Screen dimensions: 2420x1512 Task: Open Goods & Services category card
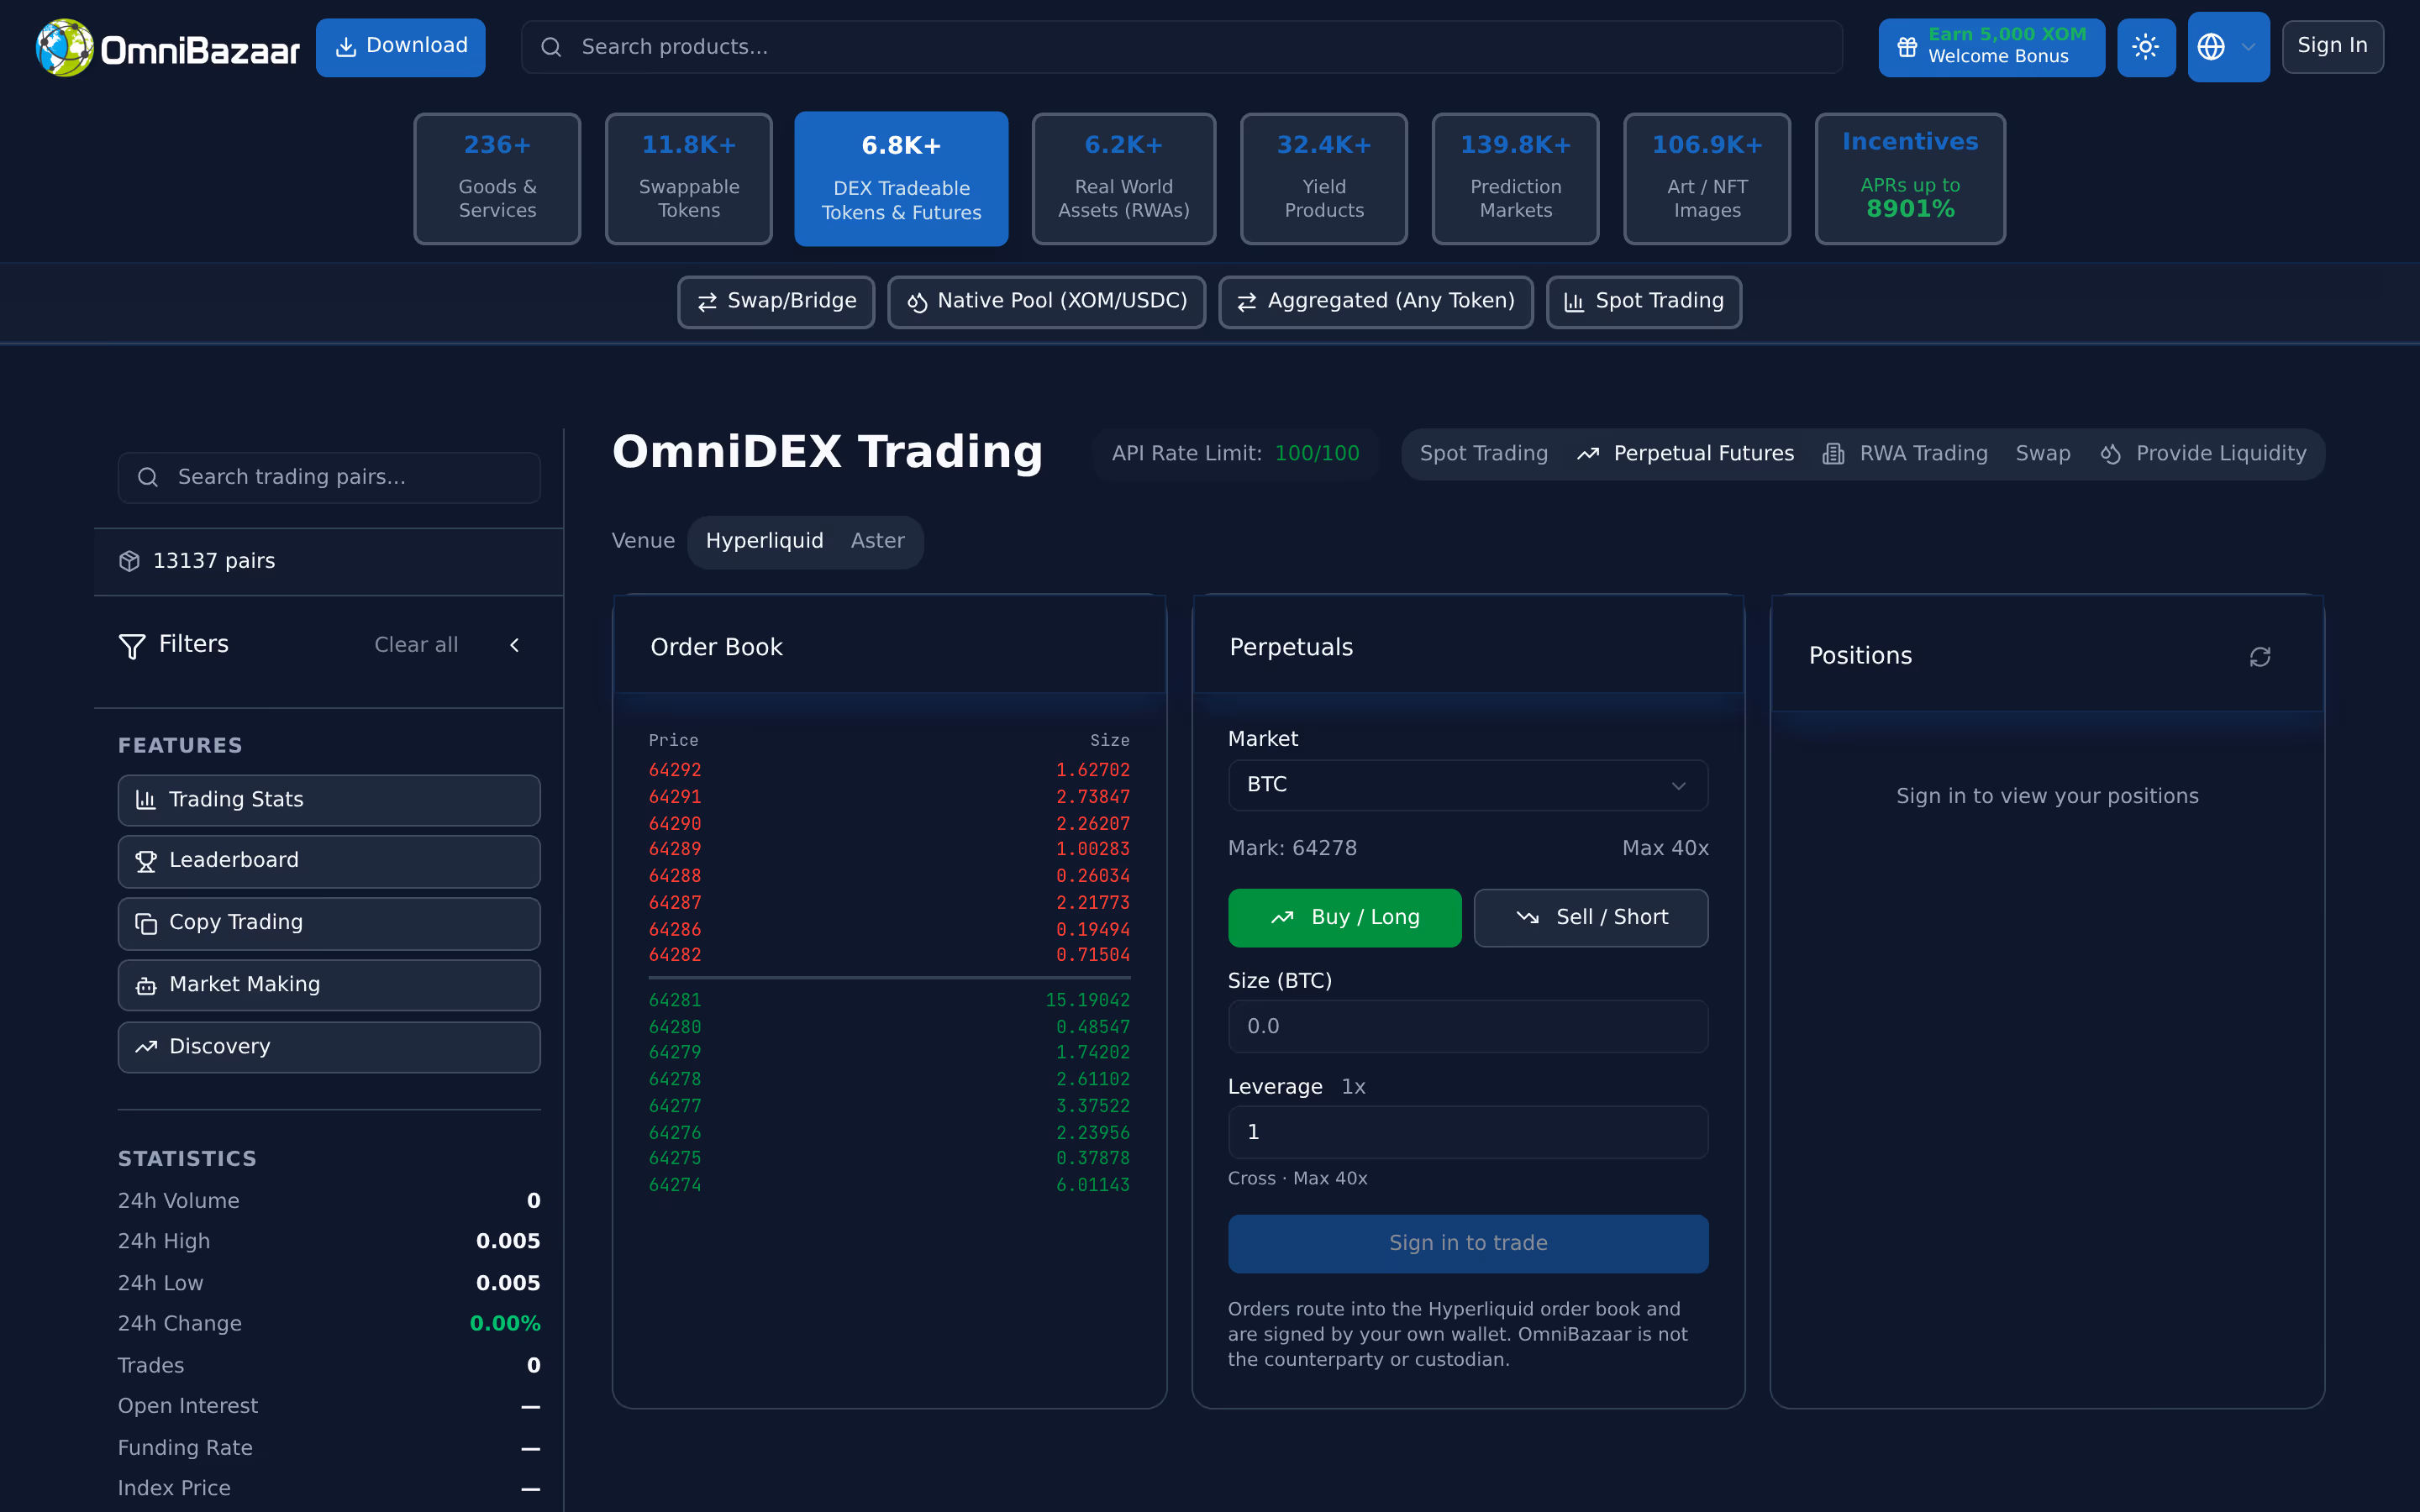point(497,178)
